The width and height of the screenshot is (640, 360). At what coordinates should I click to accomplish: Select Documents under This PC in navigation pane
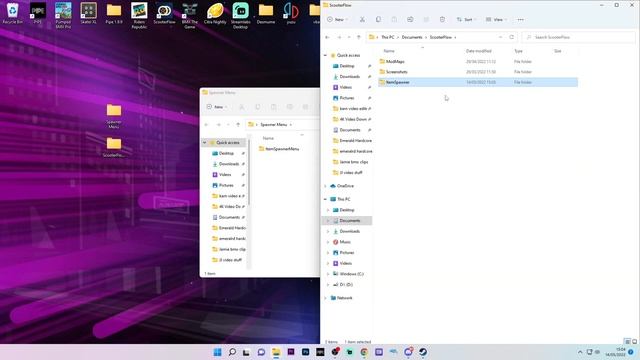tap(349, 220)
